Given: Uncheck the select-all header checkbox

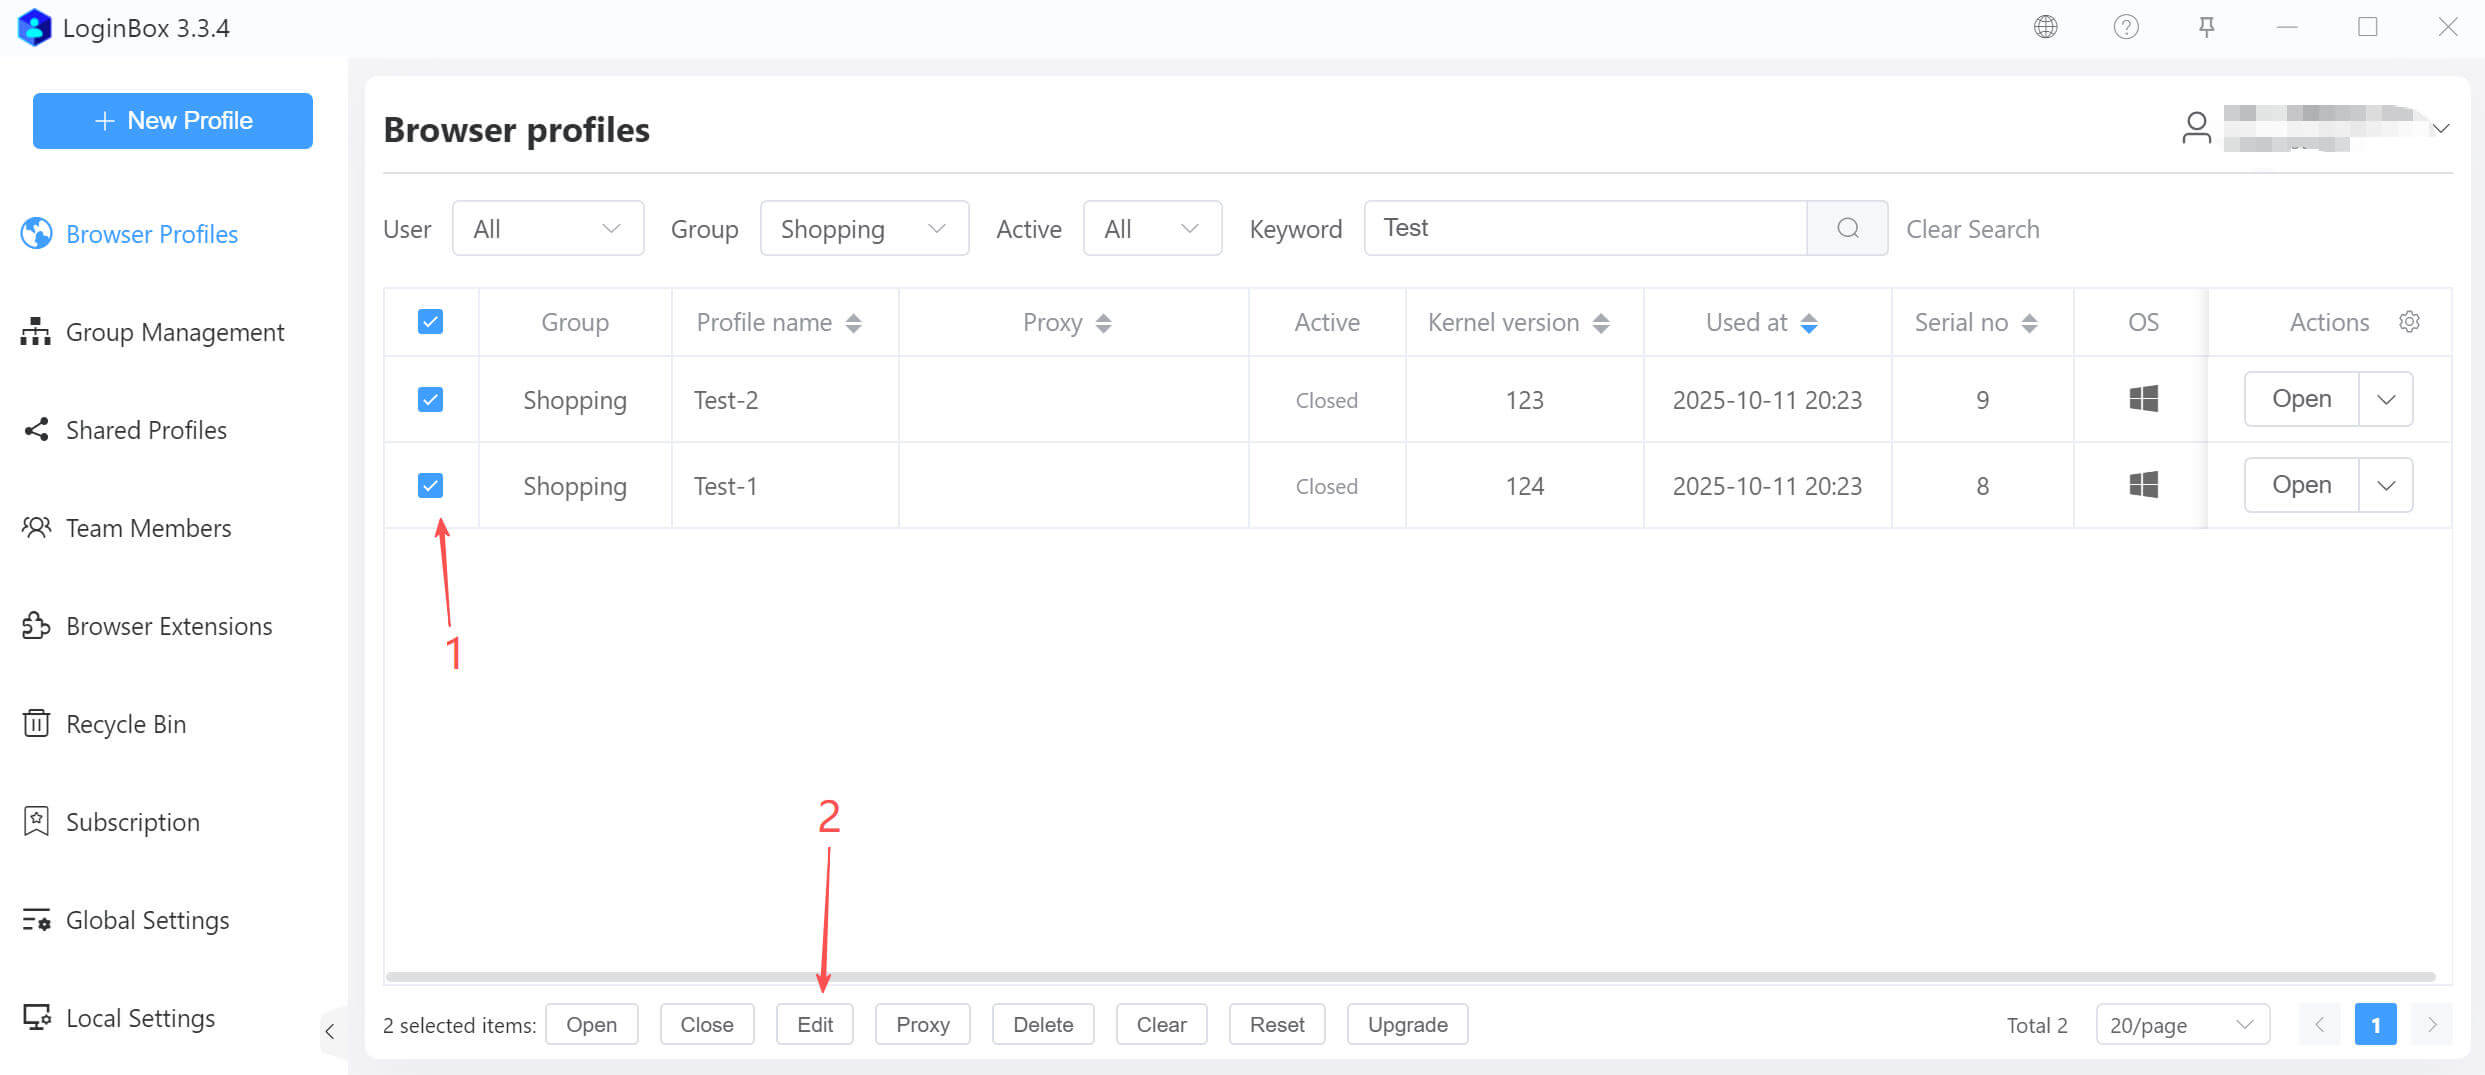Looking at the screenshot, I should pos(430,322).
